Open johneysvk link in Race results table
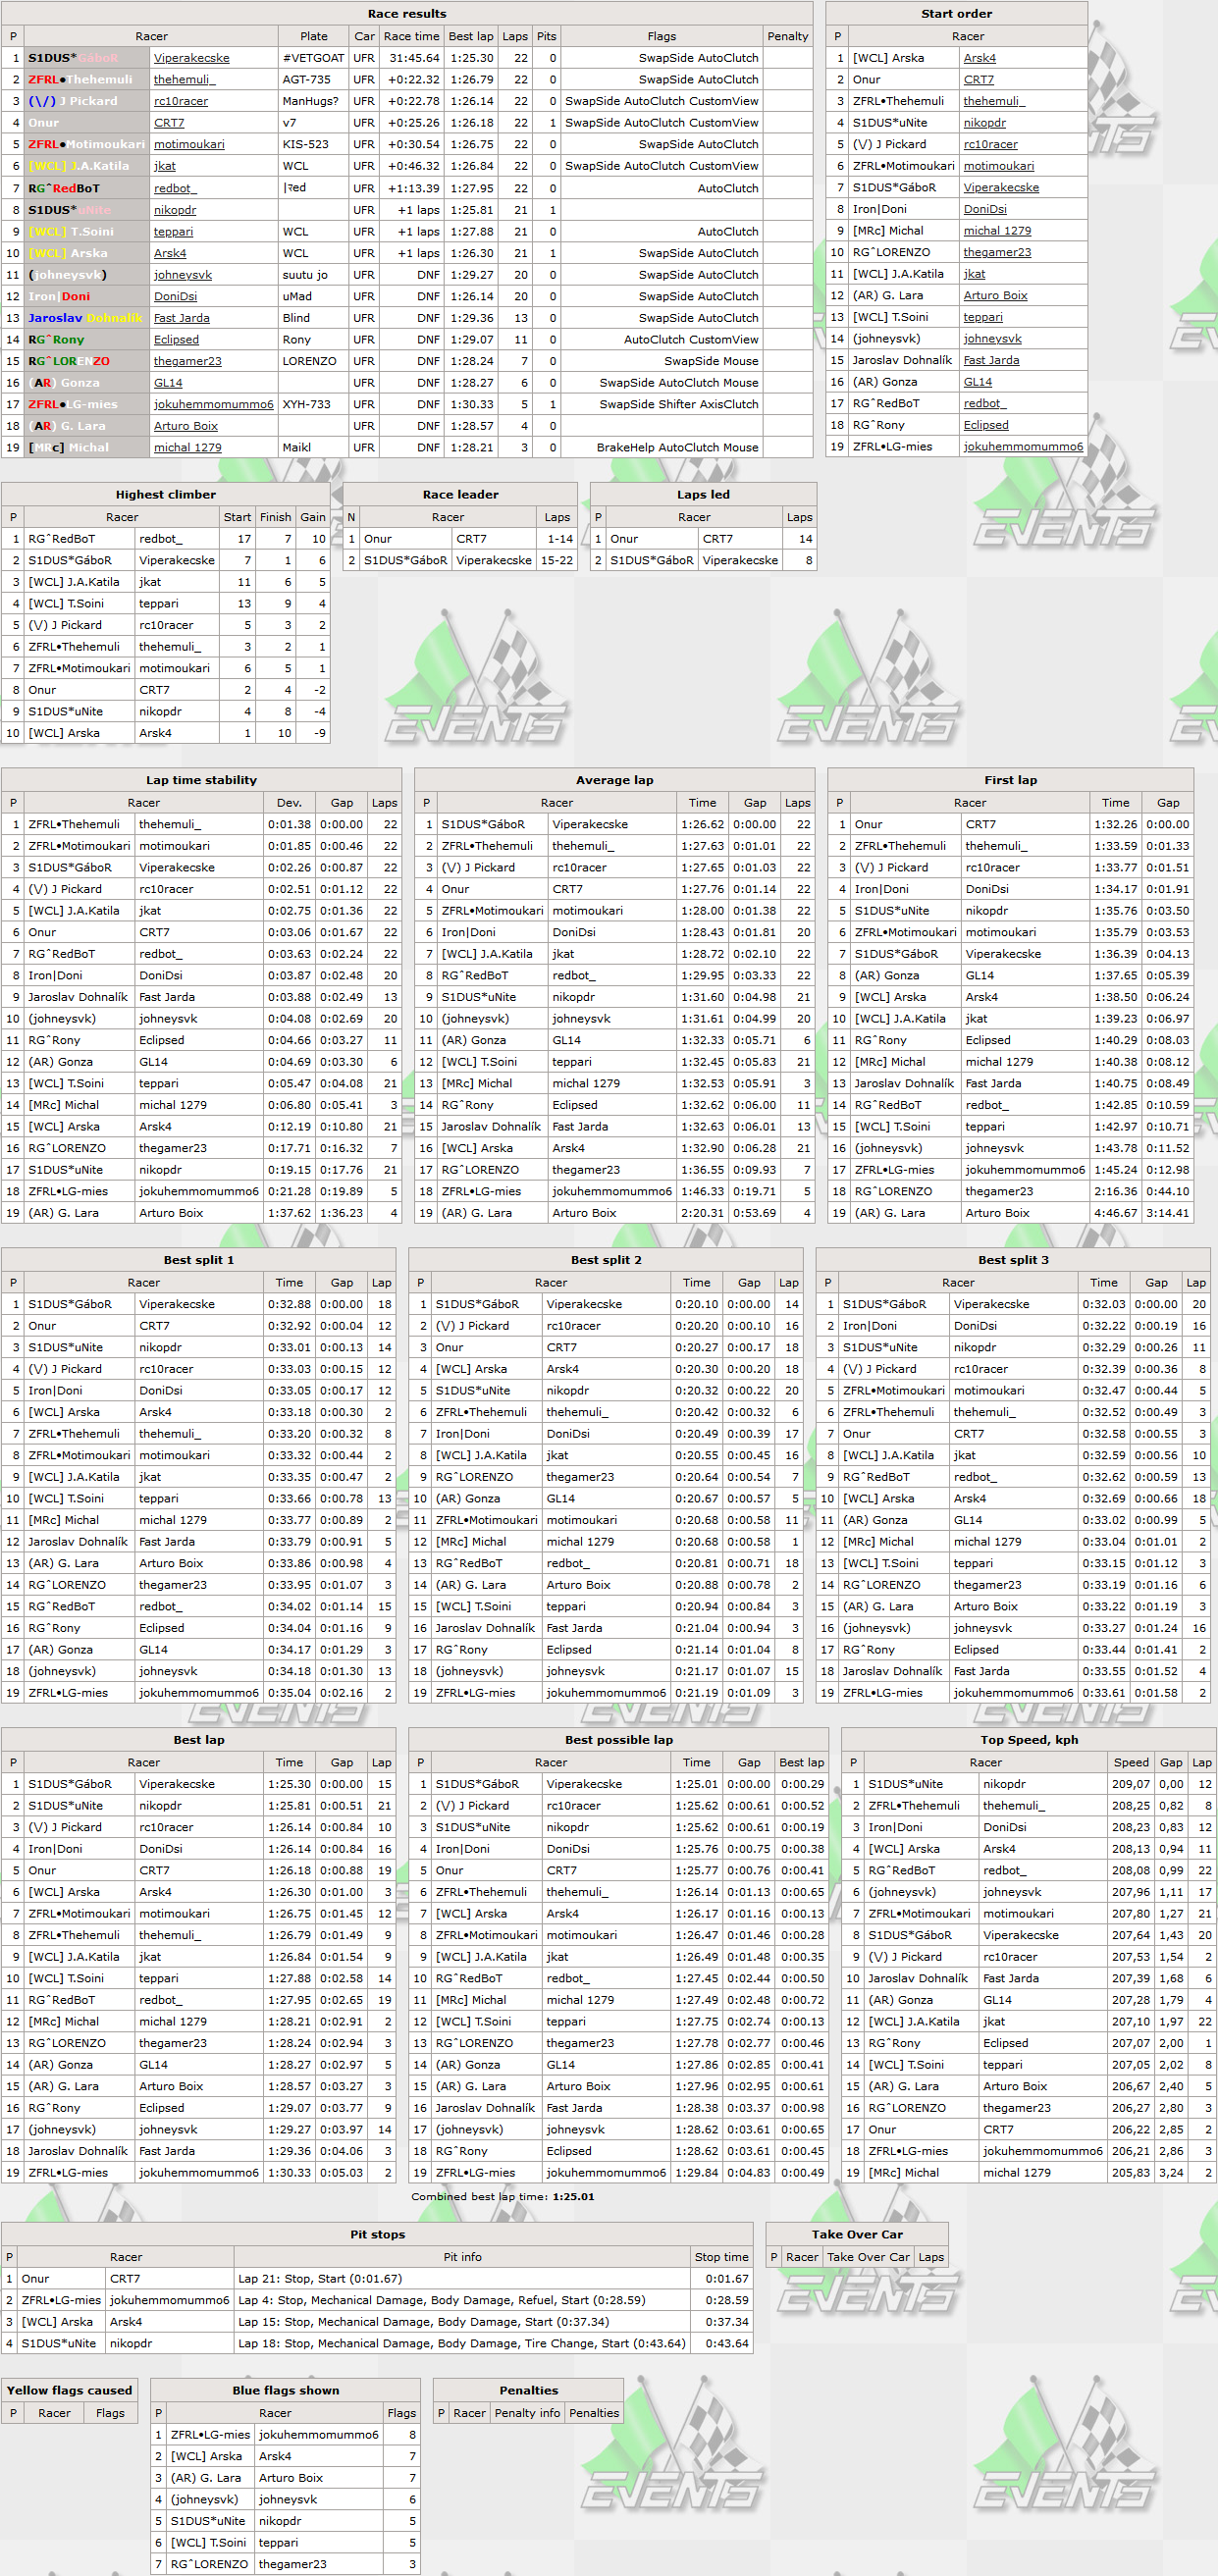1218x2576 pixels. click(x=183, y=275)
